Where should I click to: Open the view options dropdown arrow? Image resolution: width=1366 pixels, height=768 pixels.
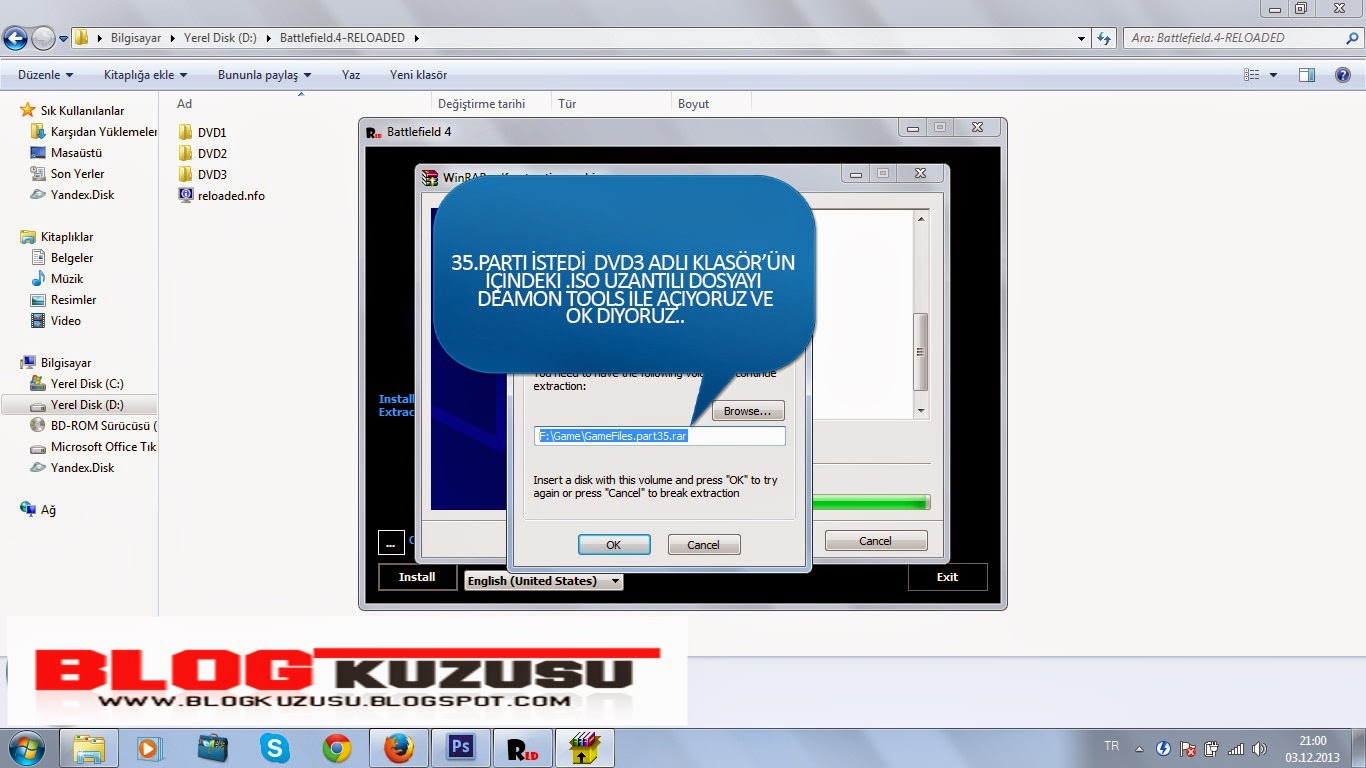1273,75
